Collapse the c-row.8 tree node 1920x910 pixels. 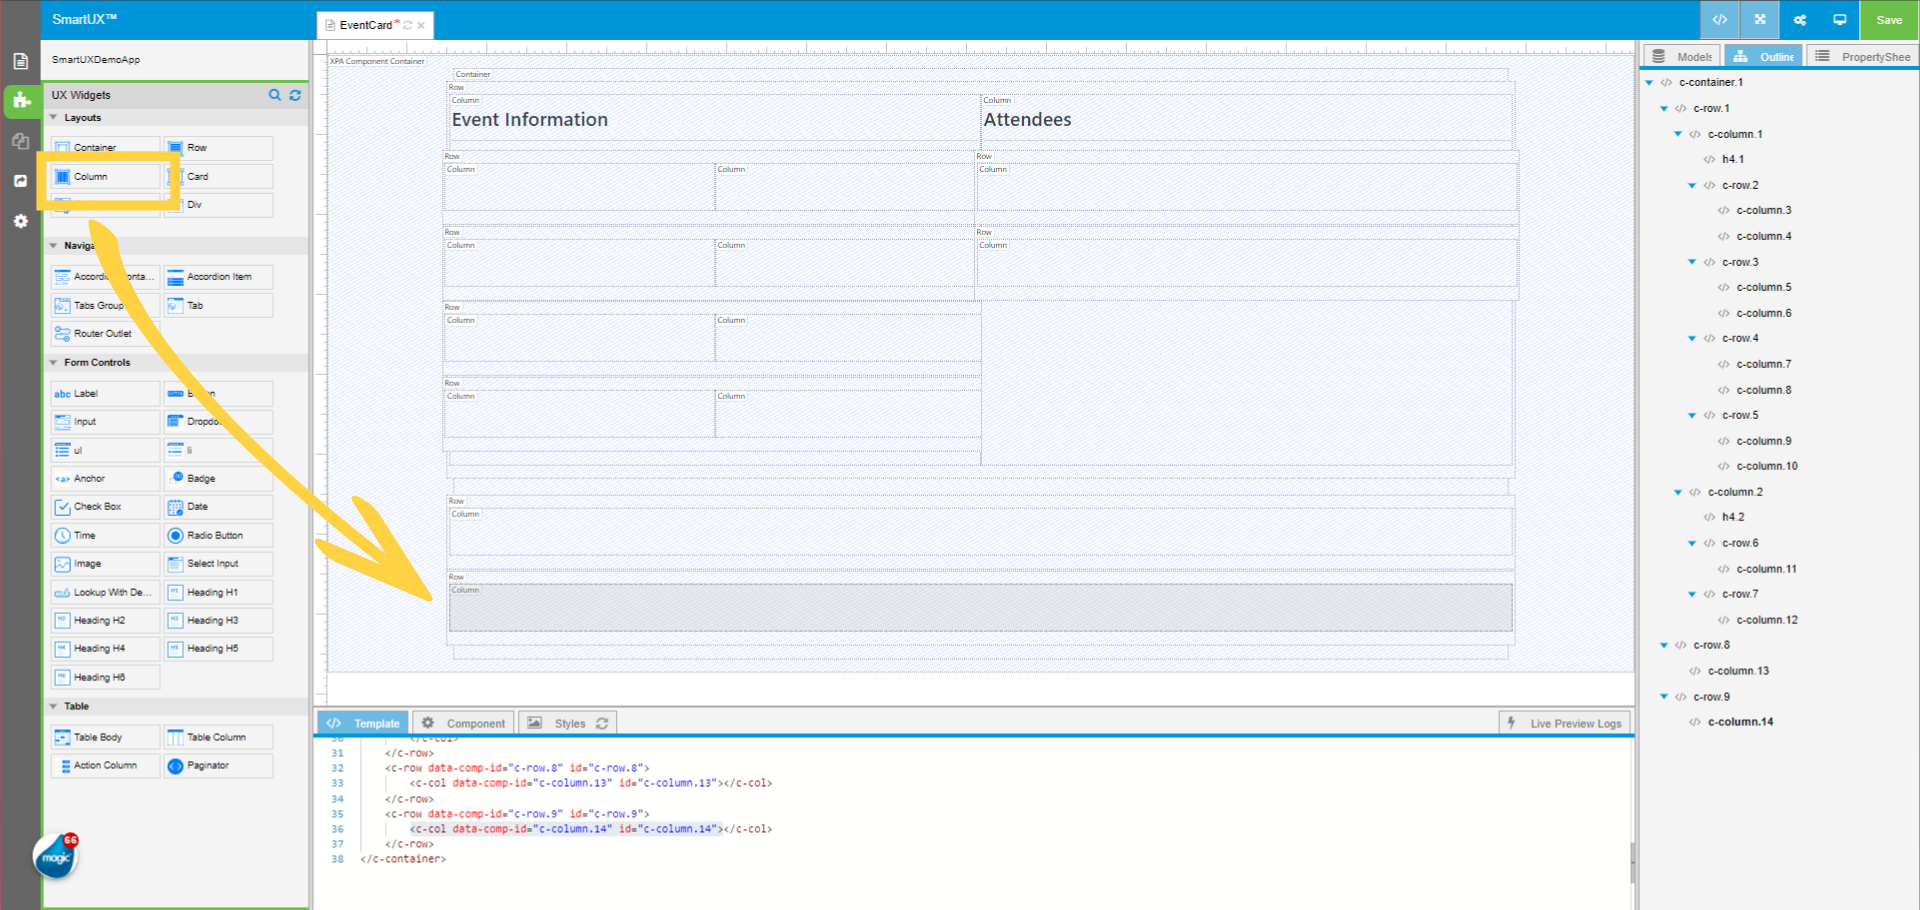pyautogui.click(x=1664, y=646)
